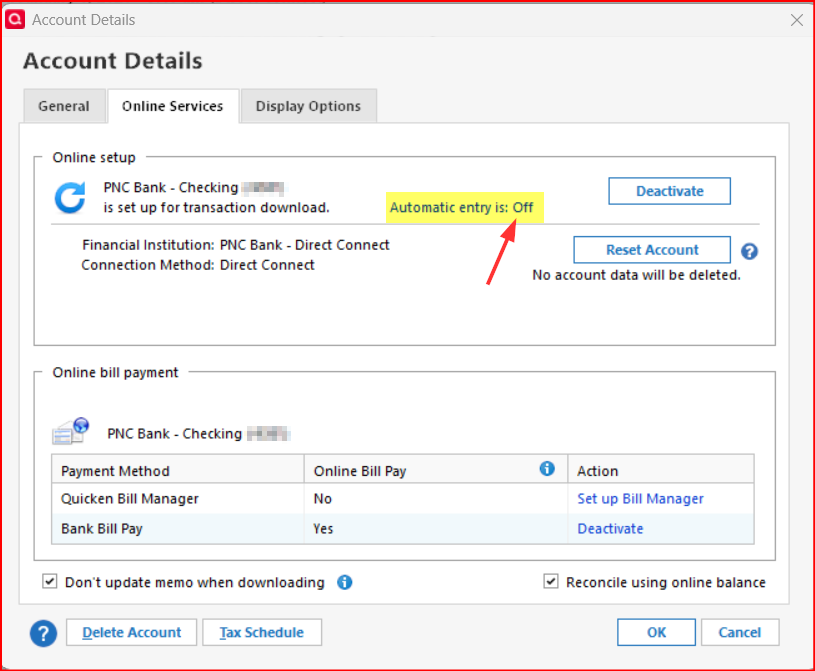815x671 pixels.
Task: Click info icon beside memo download option
Action: click(x=345, y=582)
